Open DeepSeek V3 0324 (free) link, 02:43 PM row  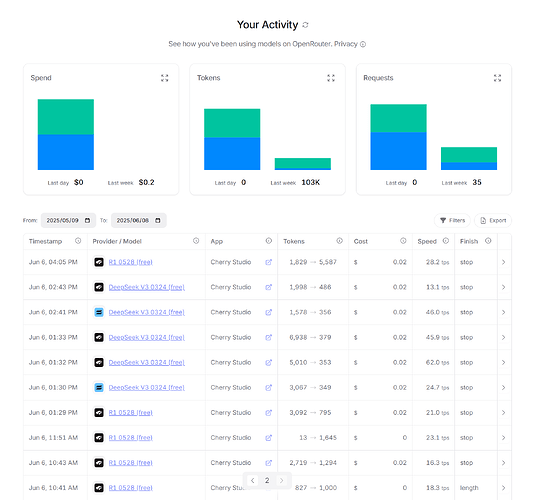(x=147, y=287)
